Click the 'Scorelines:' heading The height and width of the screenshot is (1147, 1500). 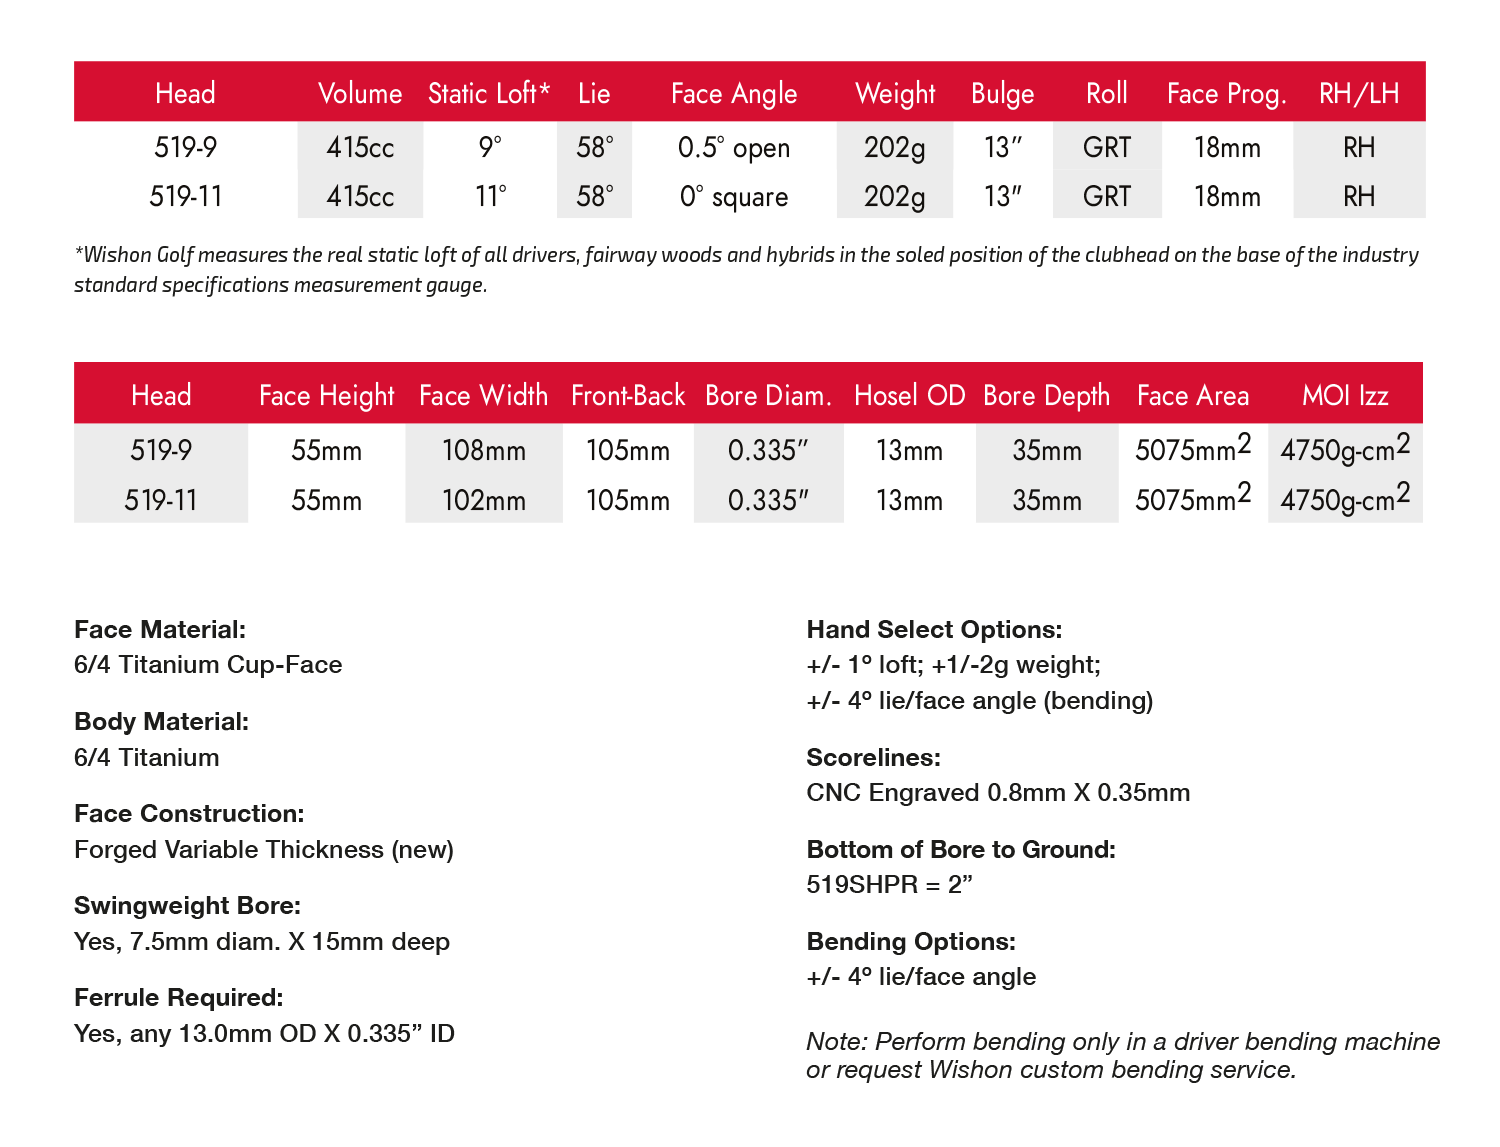click(874, 757)
